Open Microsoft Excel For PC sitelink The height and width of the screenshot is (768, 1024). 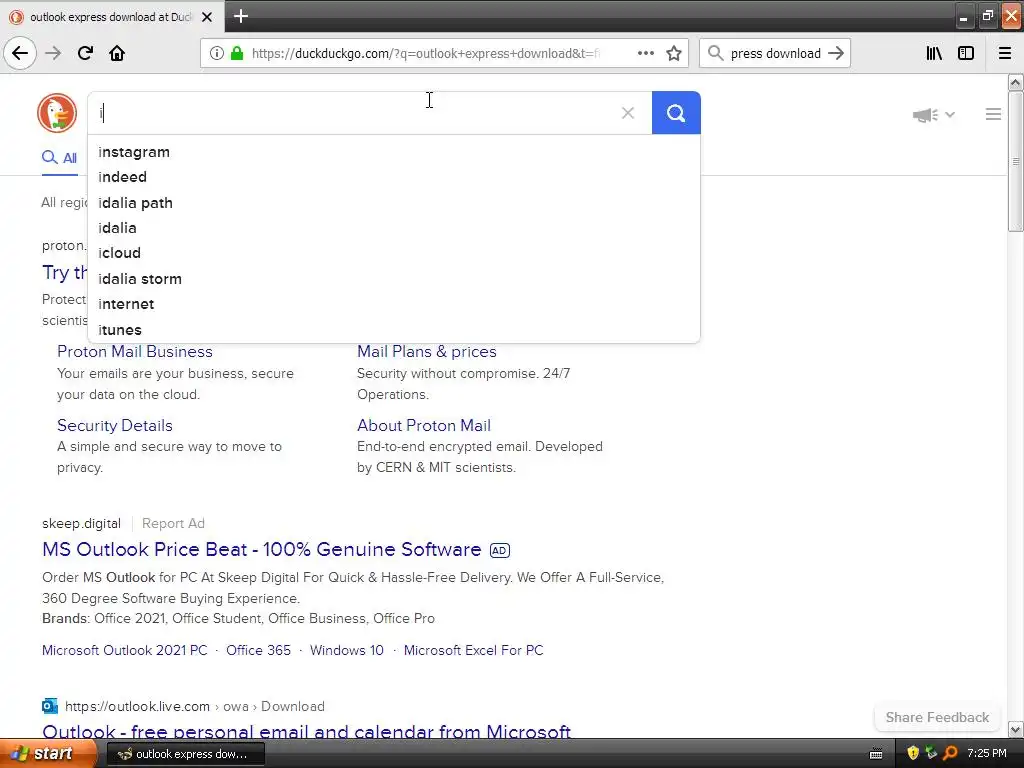coord(473,650)
